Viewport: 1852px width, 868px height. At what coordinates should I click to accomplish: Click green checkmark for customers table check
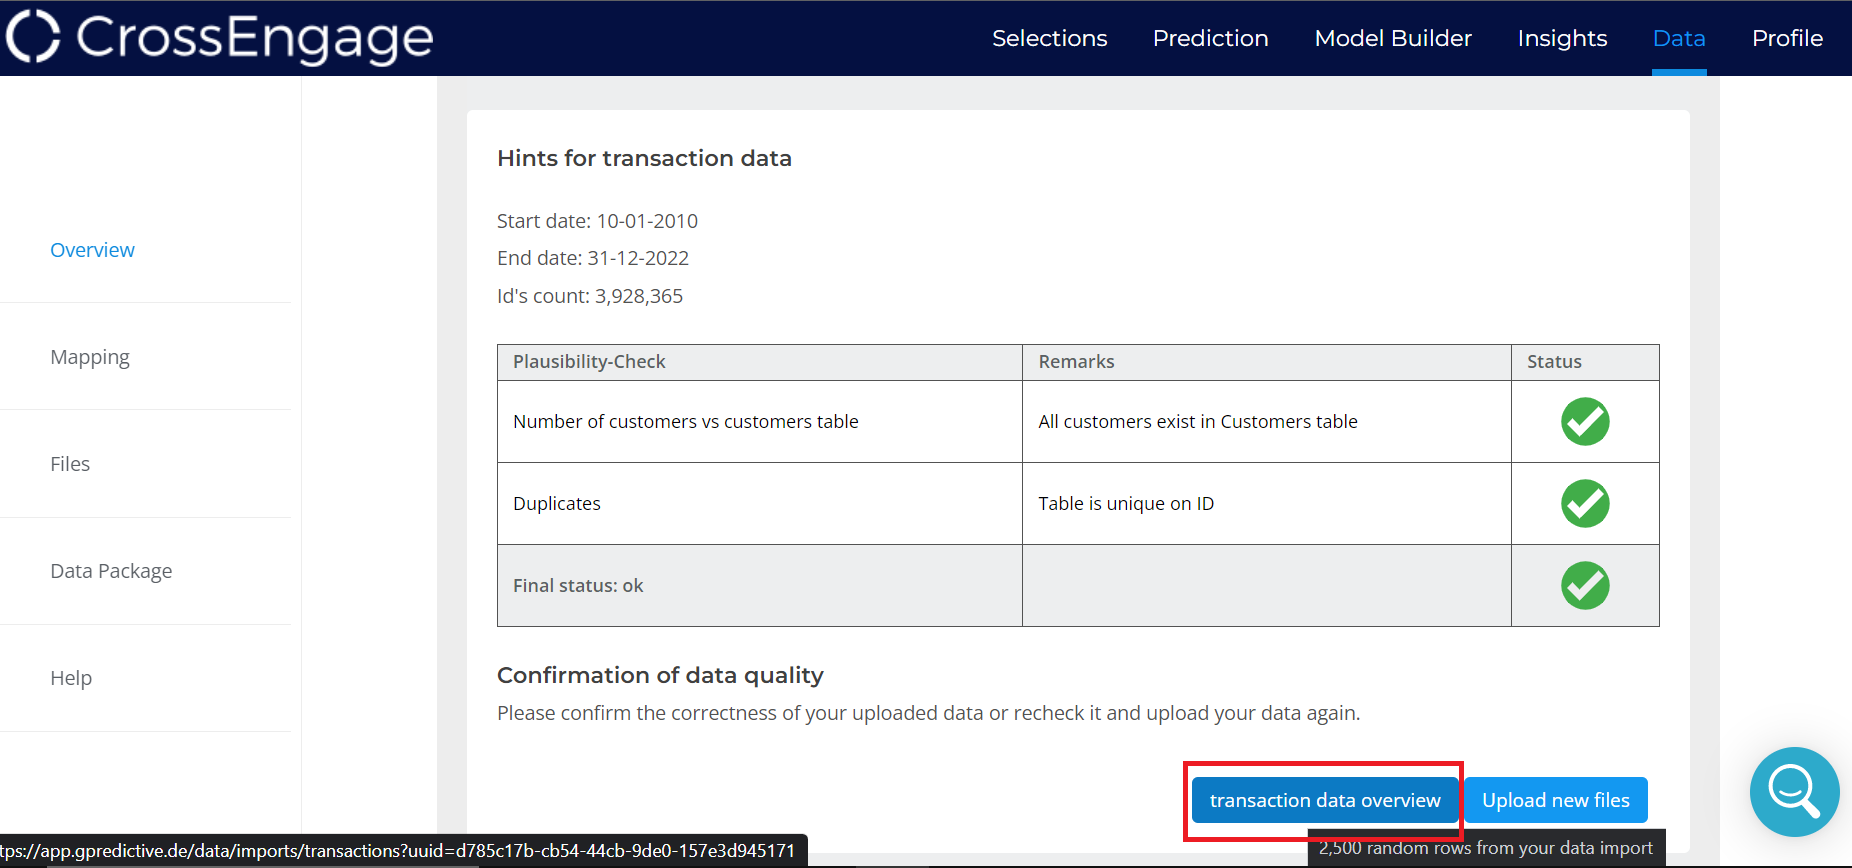[1585, 422]
